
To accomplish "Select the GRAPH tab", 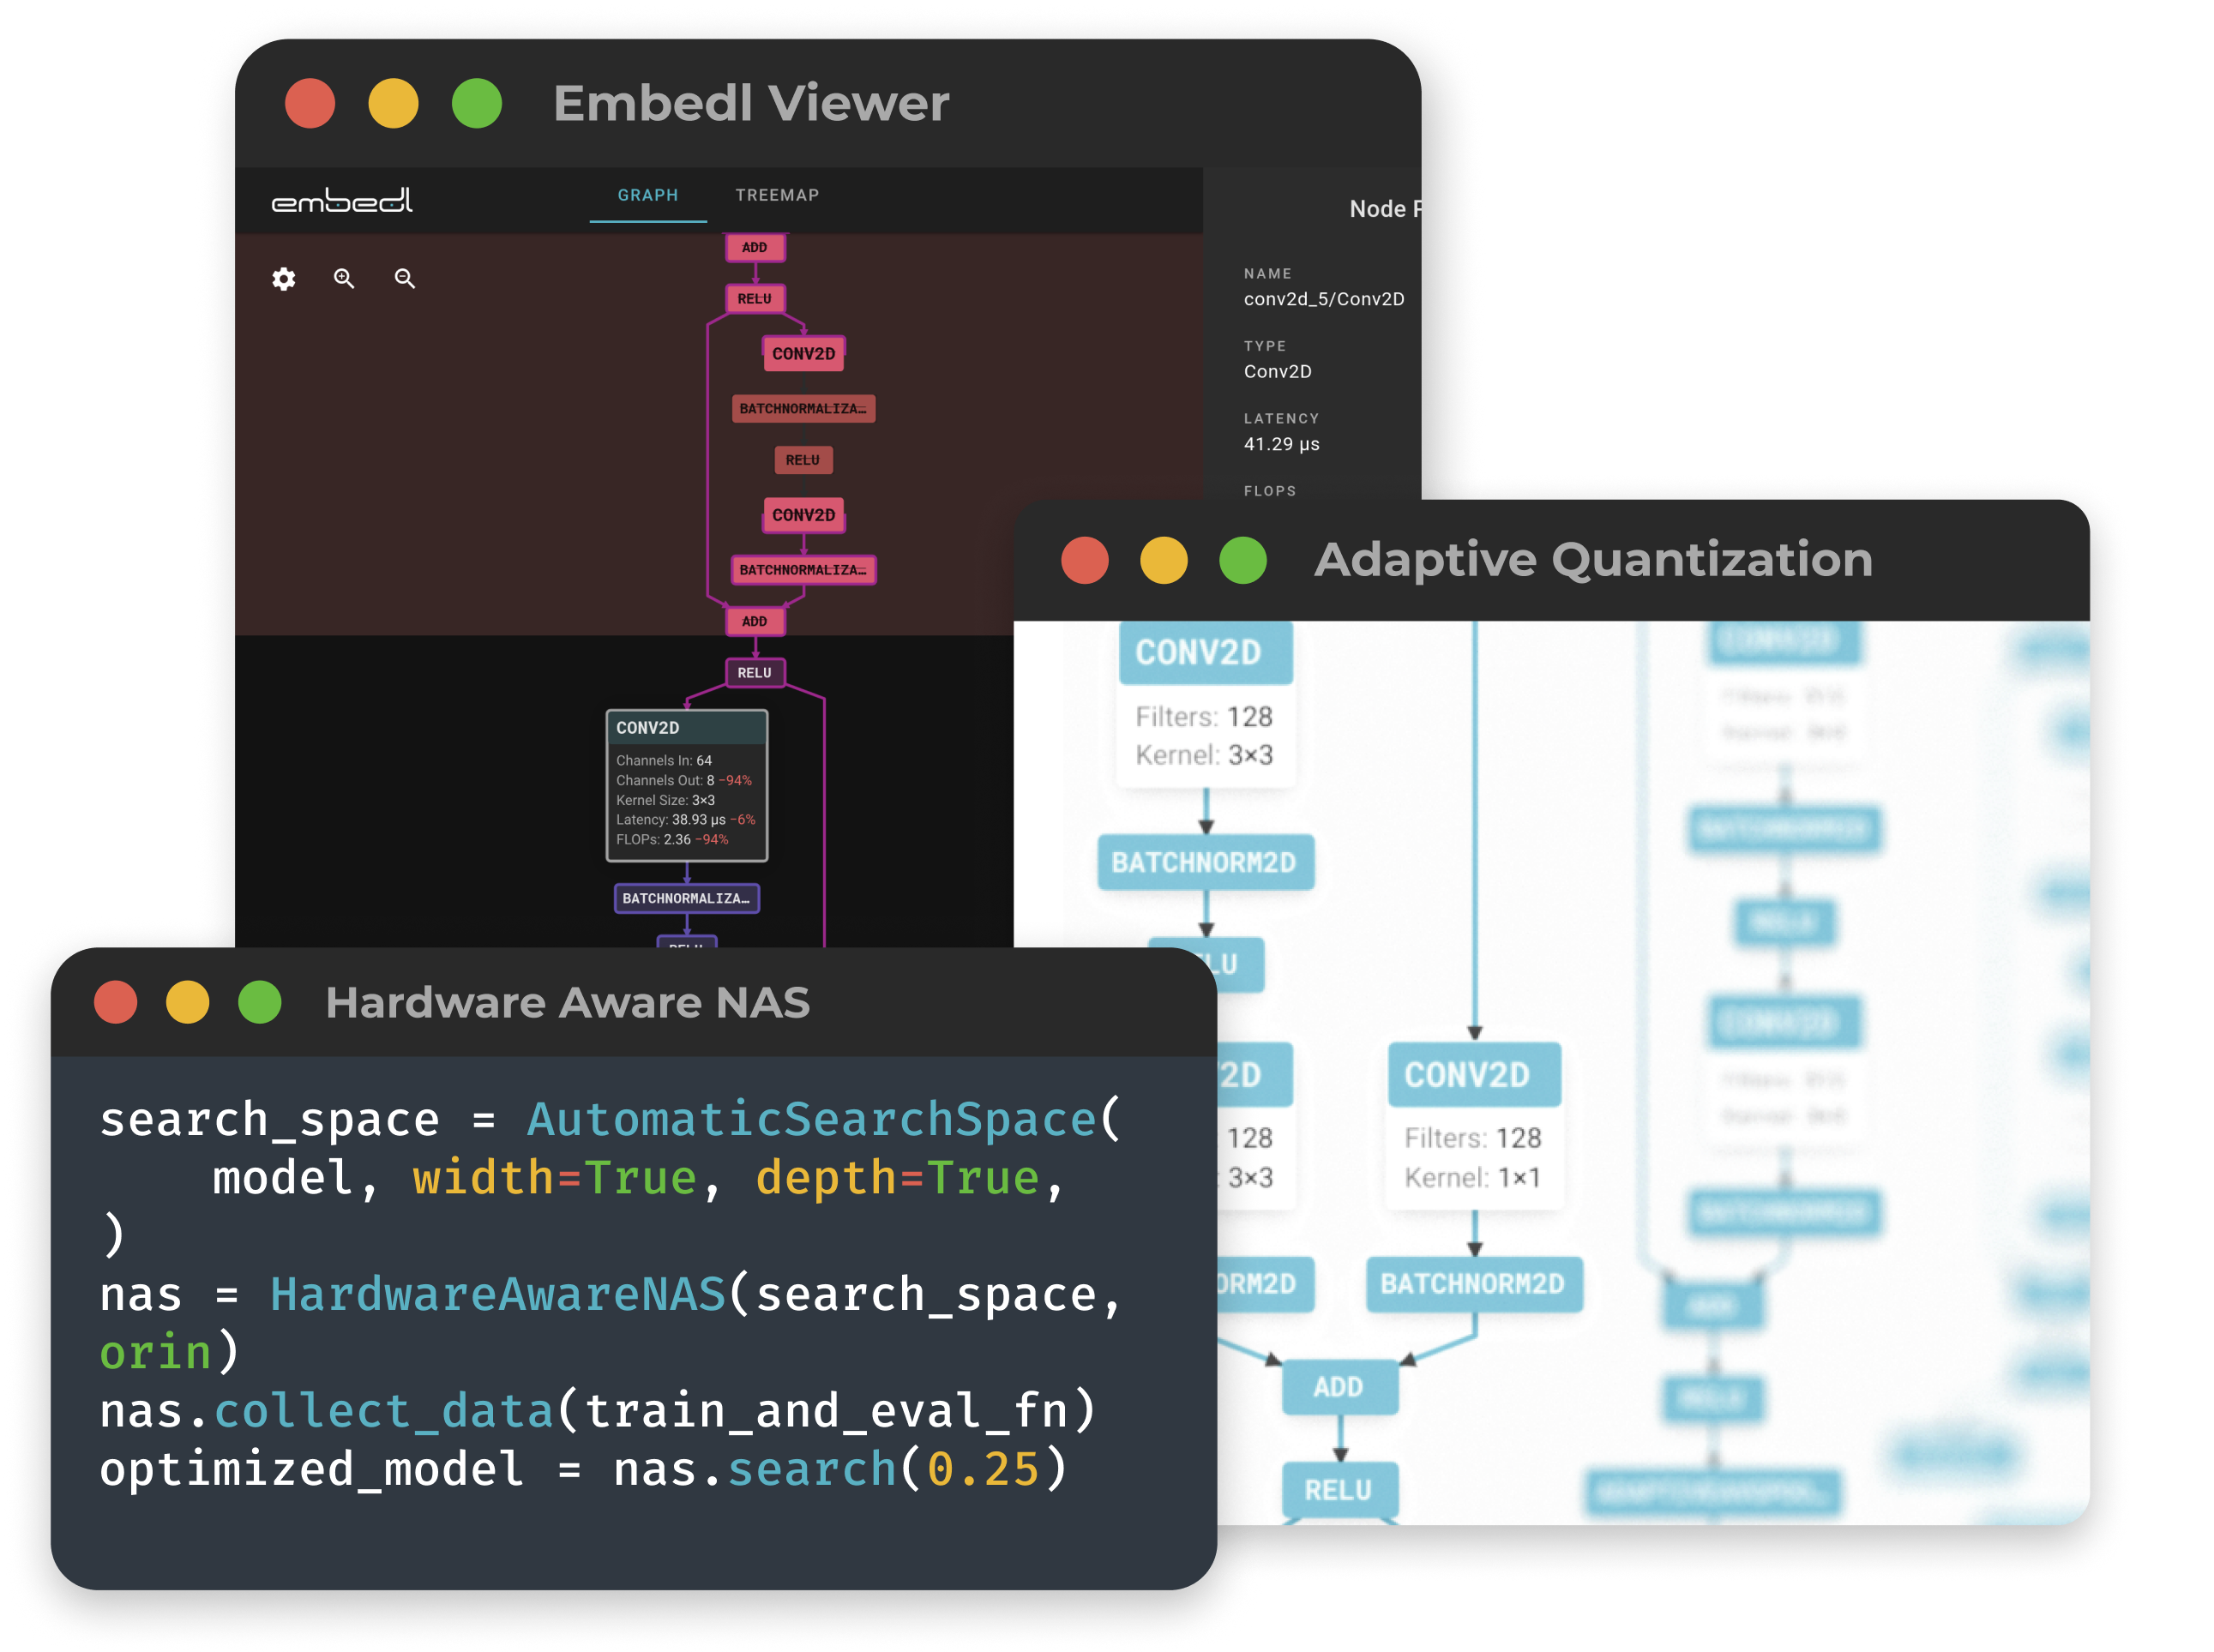I will click(647, 195).
